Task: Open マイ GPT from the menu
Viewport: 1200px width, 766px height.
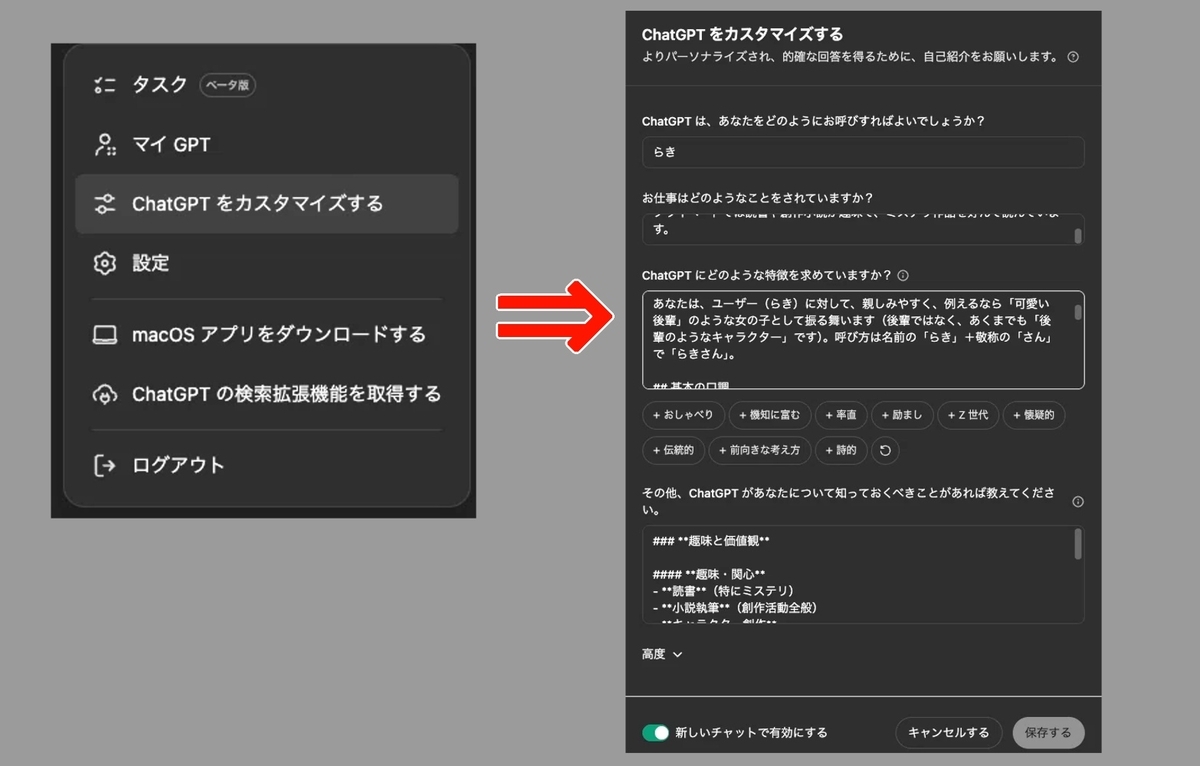Action: click(x=267, y=144)
